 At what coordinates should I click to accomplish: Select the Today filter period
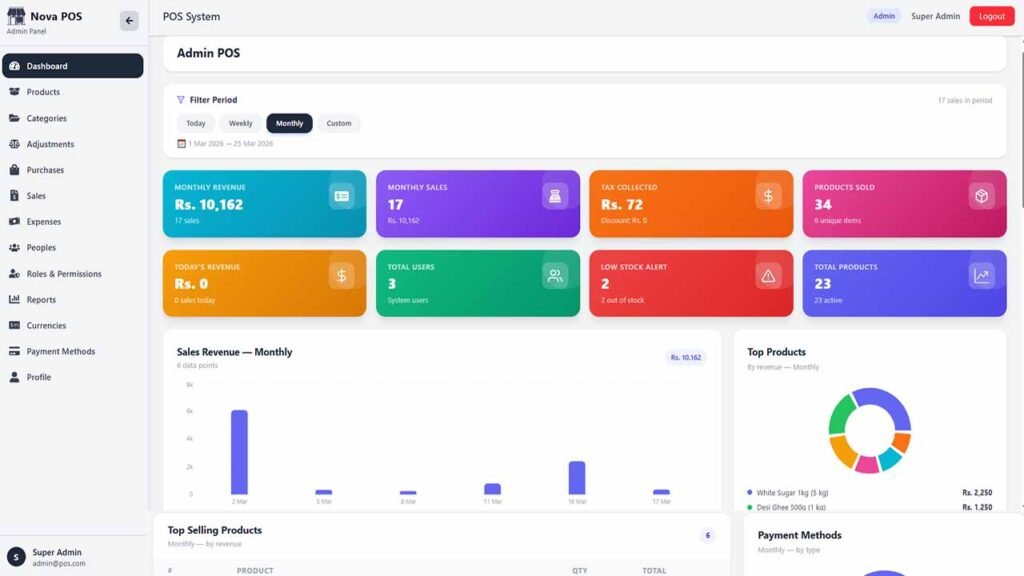(196, 124)
